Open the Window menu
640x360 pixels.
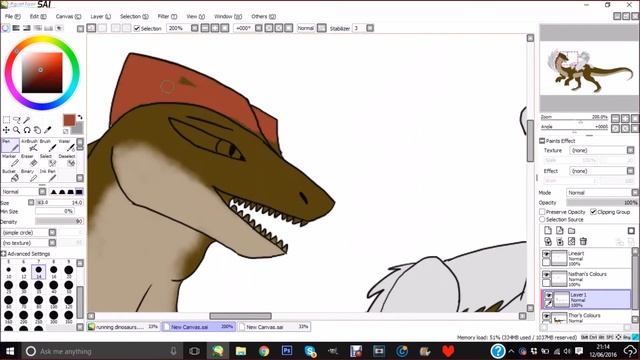click(228, 16)
